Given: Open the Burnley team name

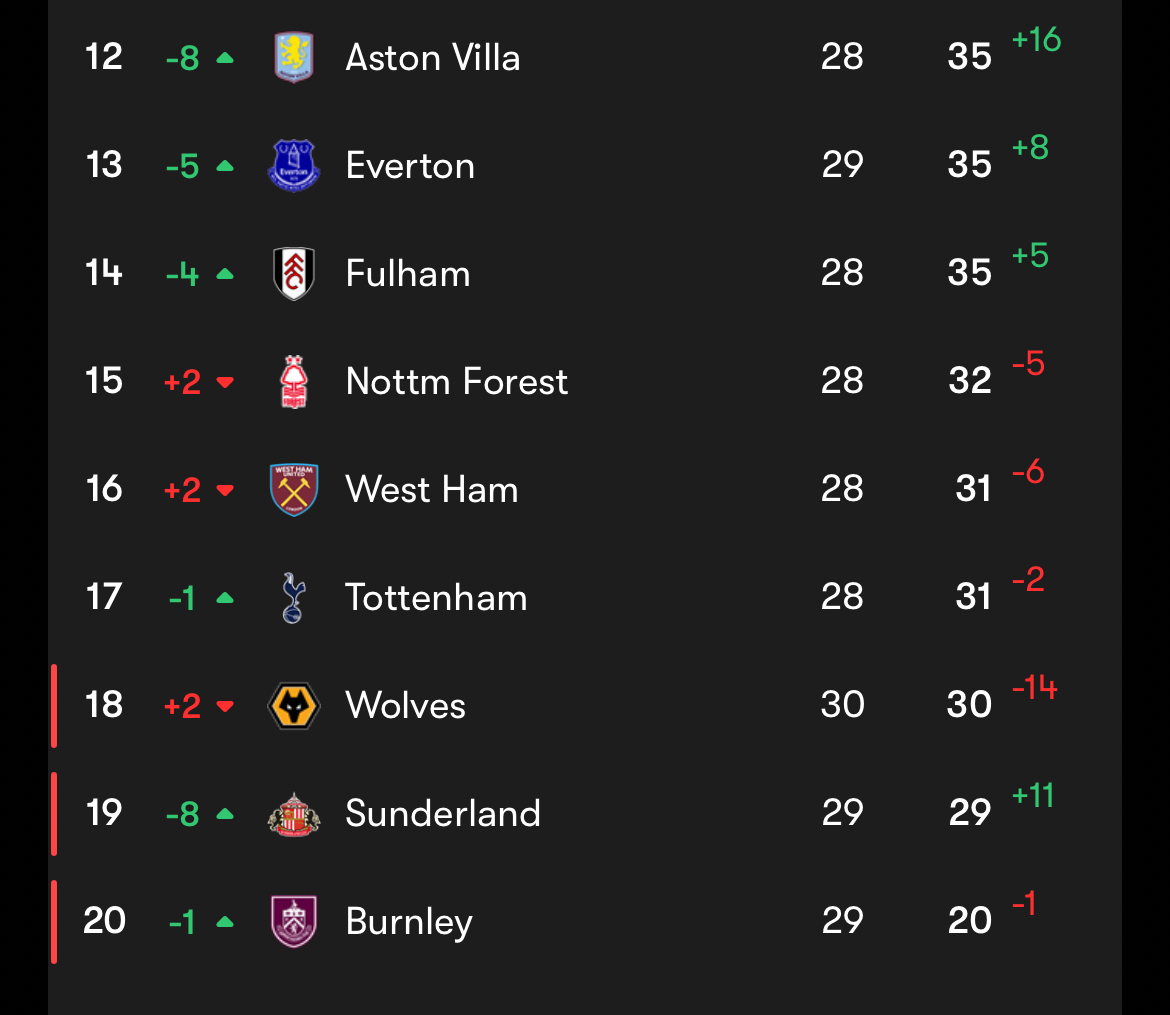Looking at the screenshot, I should coord(409,922).
